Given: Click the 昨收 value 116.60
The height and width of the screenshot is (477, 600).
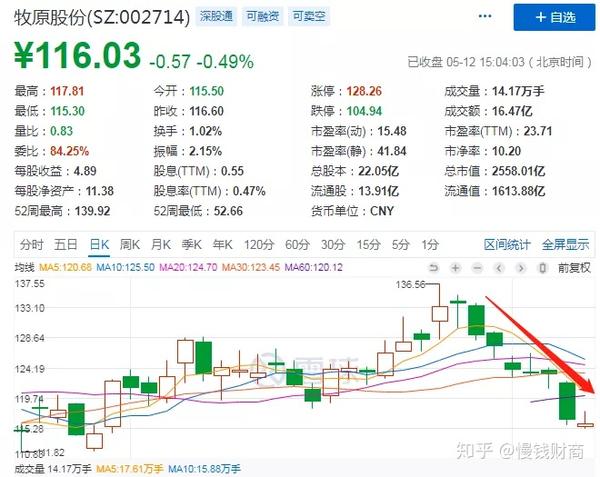Looking at the screenshot, I should pyautogui.click(x=207, y=111).
